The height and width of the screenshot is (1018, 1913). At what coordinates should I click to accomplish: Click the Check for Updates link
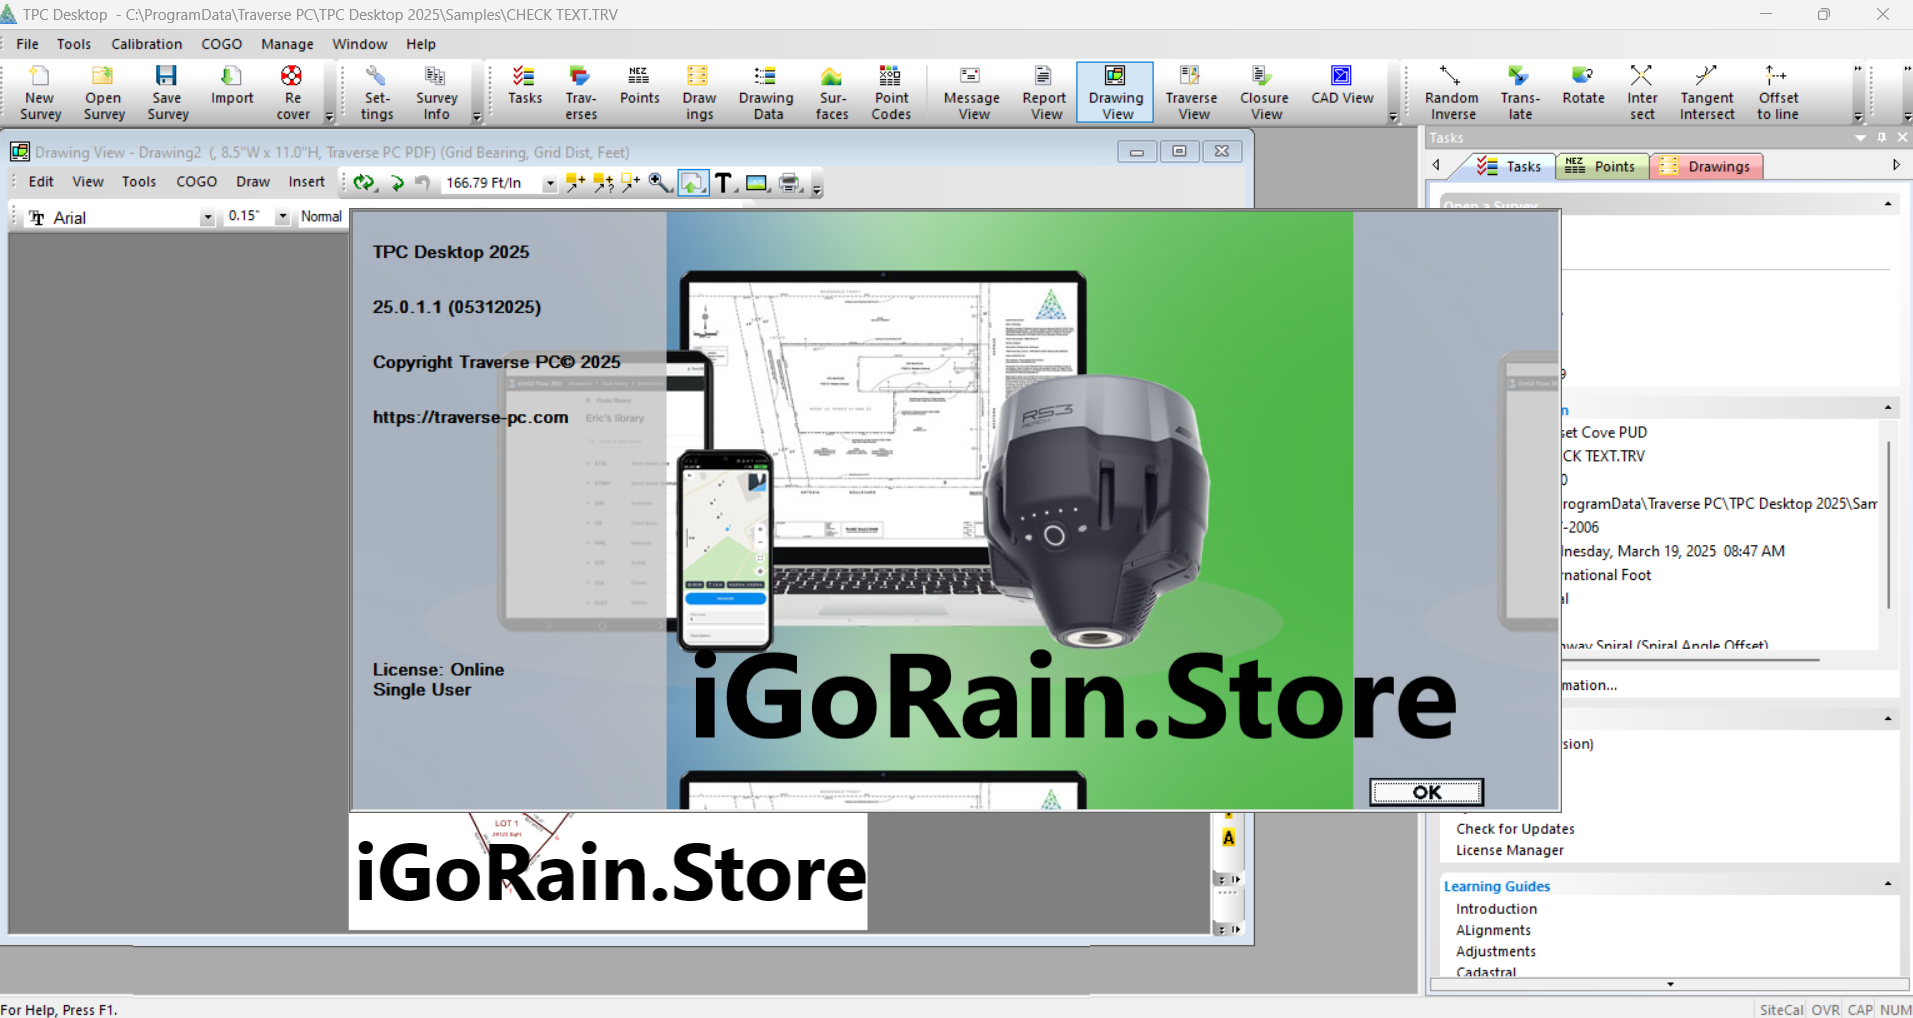click(x=1514, y=829)
